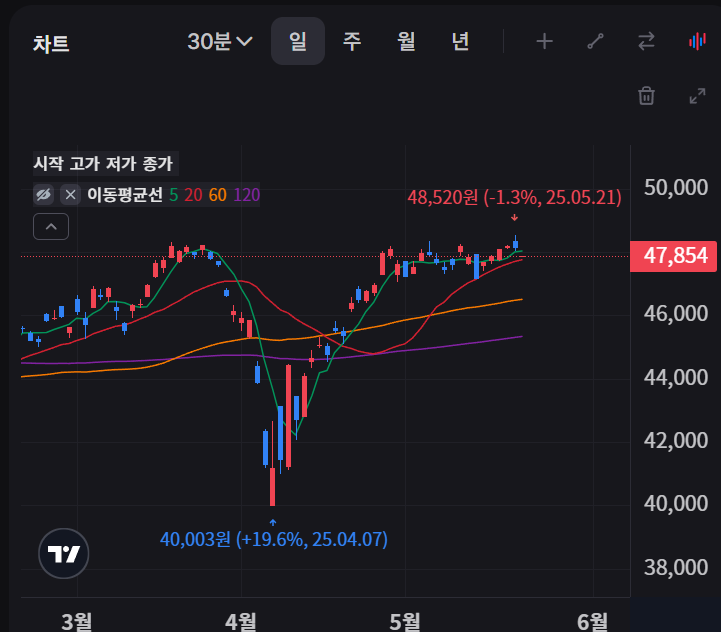Click the green 5 moving average period
721x632 pixels.
point(173,195)
